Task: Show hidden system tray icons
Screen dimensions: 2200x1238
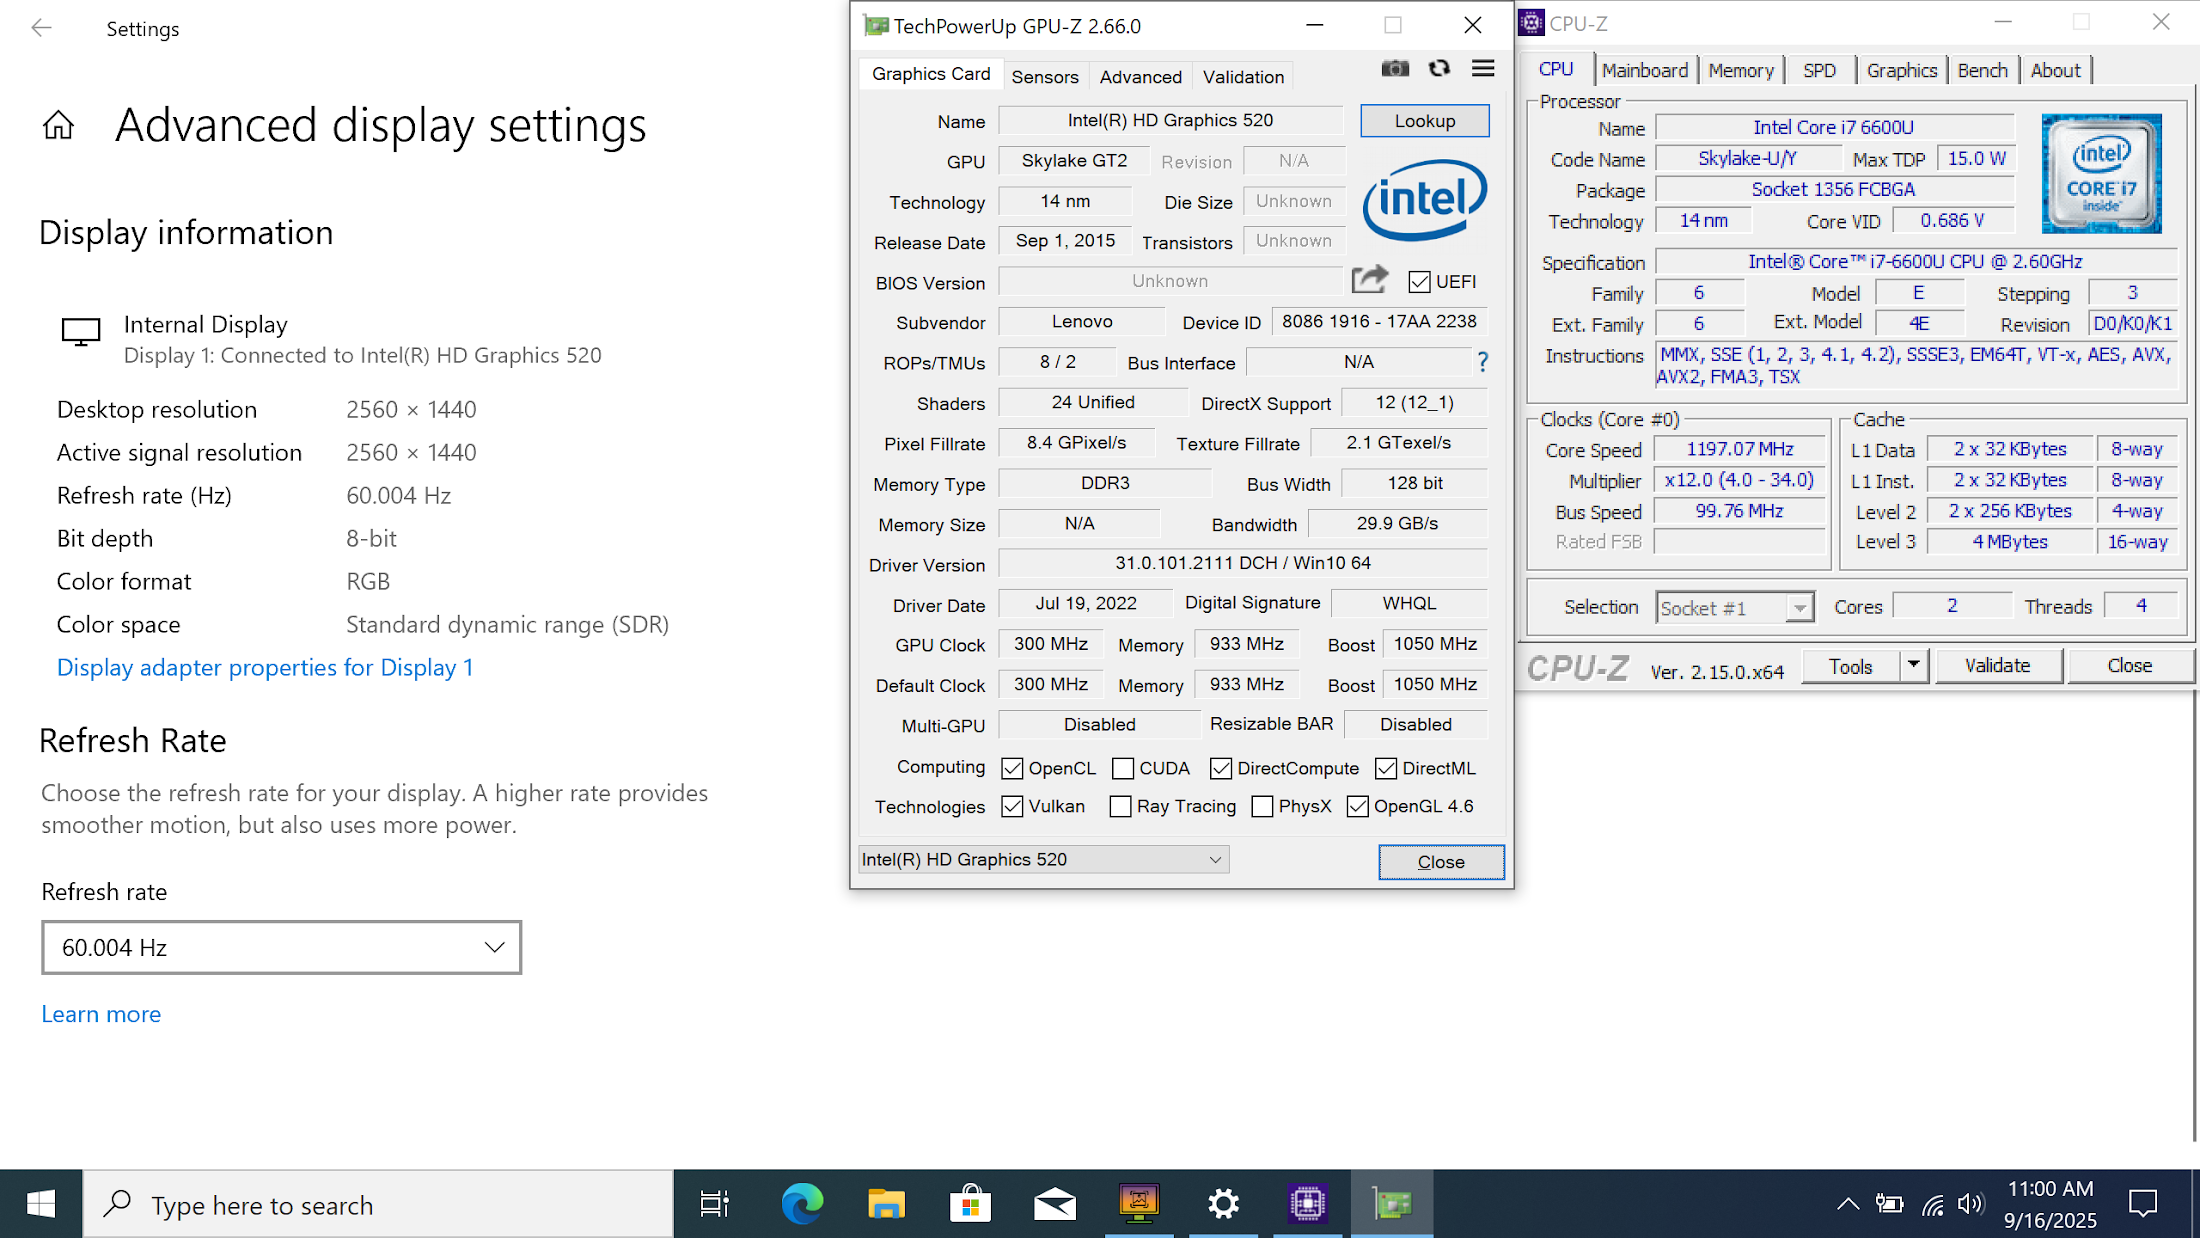Action: [1848, 1204]
